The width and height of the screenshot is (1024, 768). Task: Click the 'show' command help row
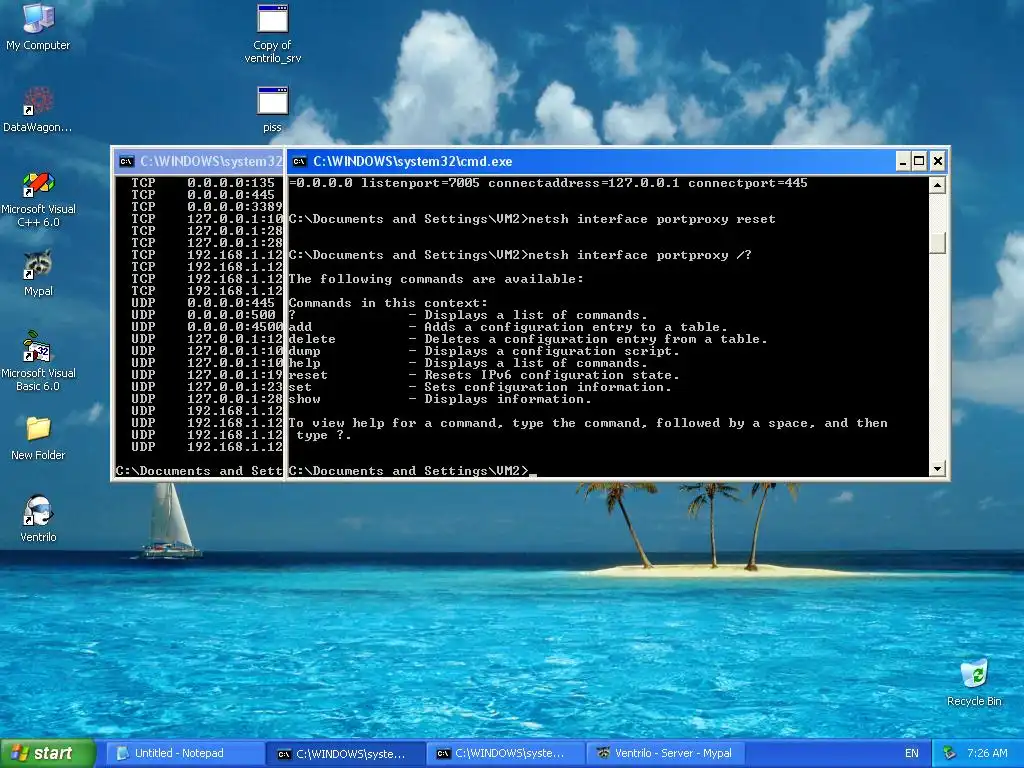tap(440, 399)
